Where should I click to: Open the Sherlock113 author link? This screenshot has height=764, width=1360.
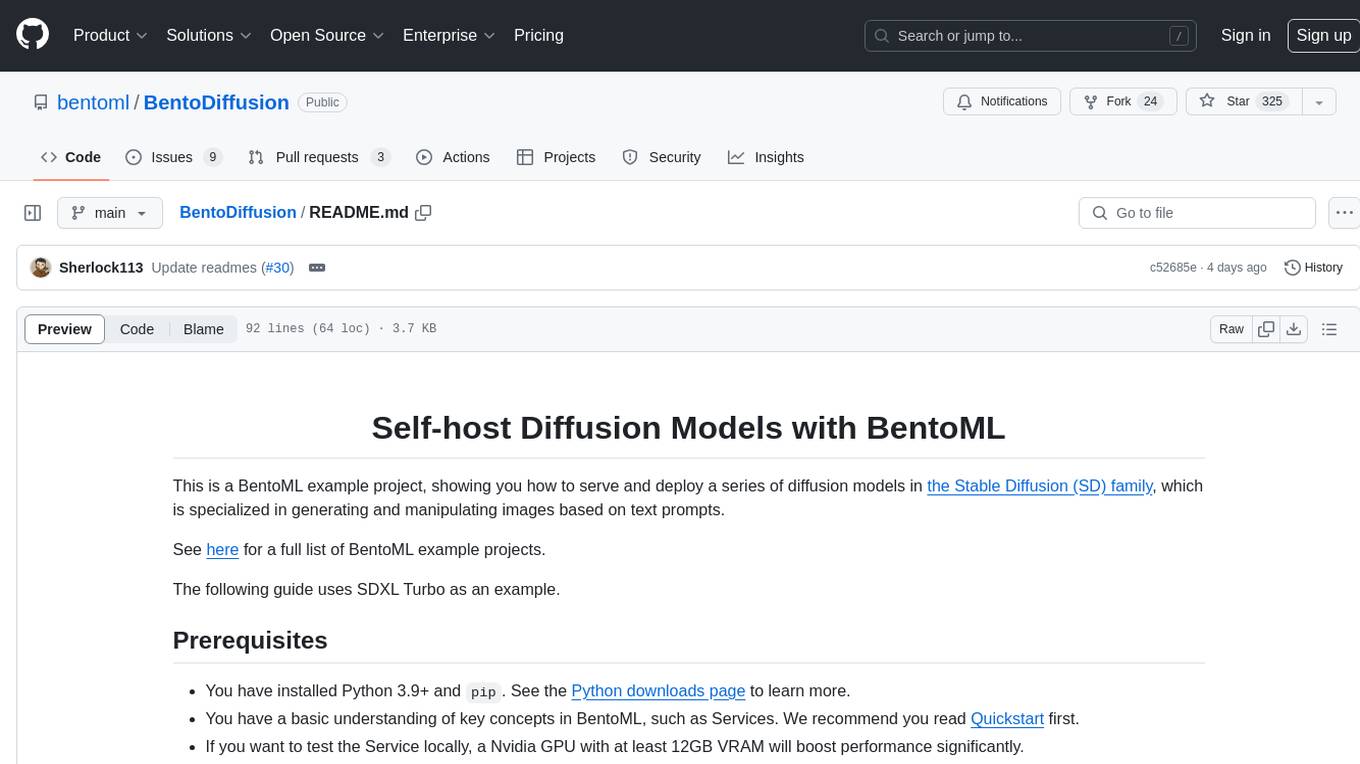click(101, 268)
